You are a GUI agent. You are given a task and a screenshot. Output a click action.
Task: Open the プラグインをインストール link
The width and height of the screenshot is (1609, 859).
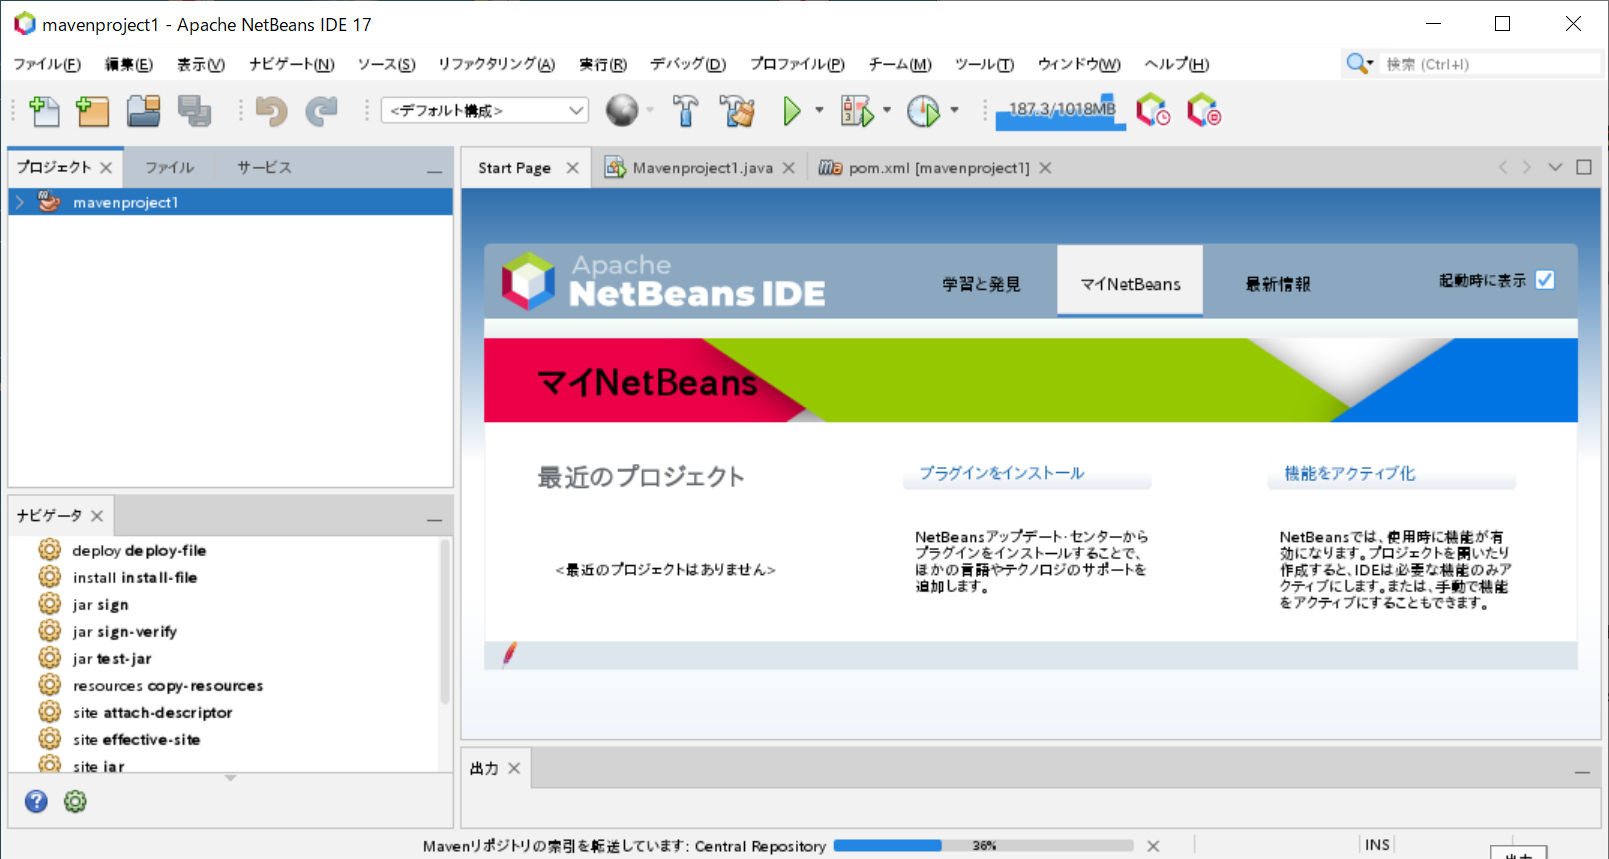[x=1002, y=473]
